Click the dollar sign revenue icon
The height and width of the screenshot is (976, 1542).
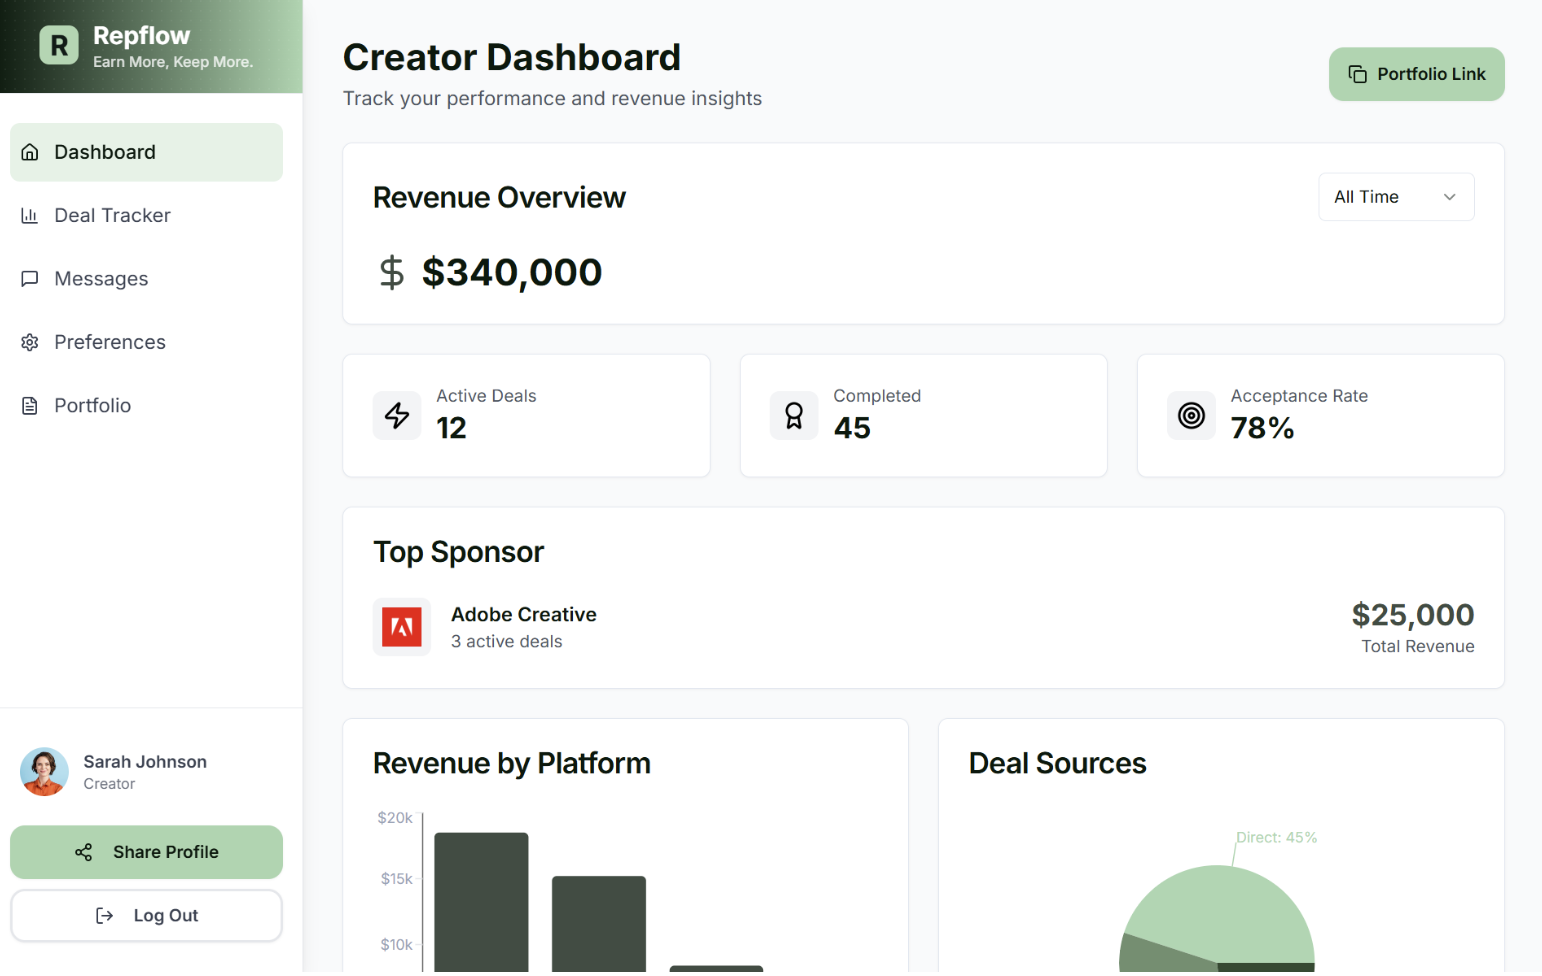coord(392,272)
